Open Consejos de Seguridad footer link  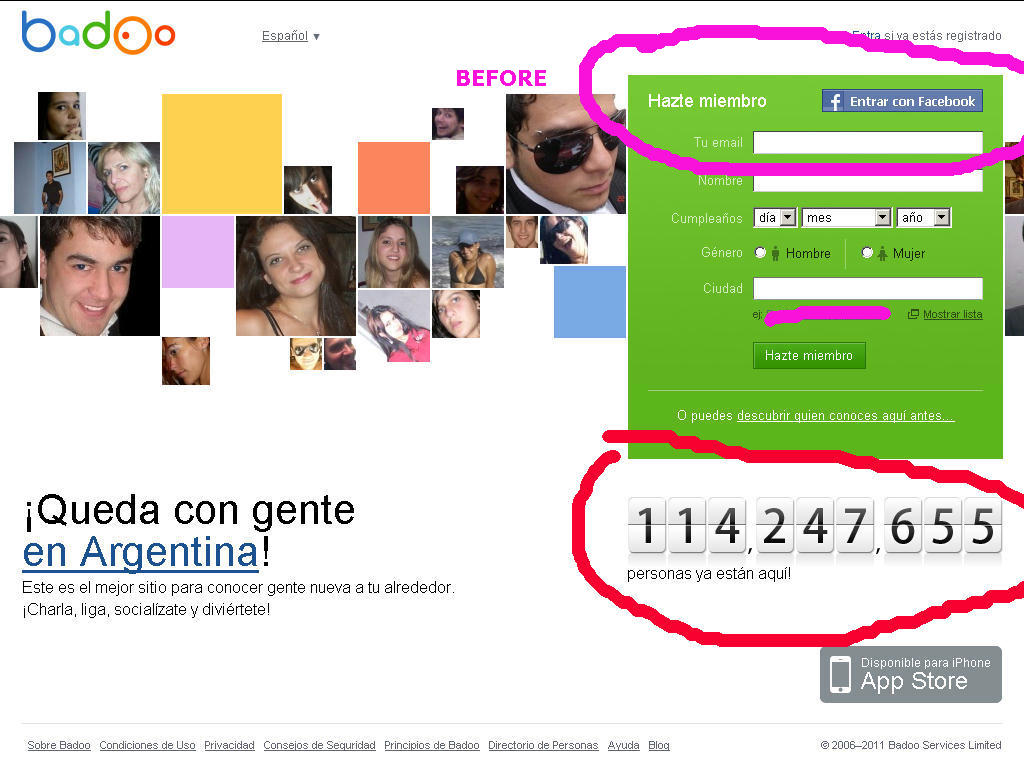click(x=319, y=745)
